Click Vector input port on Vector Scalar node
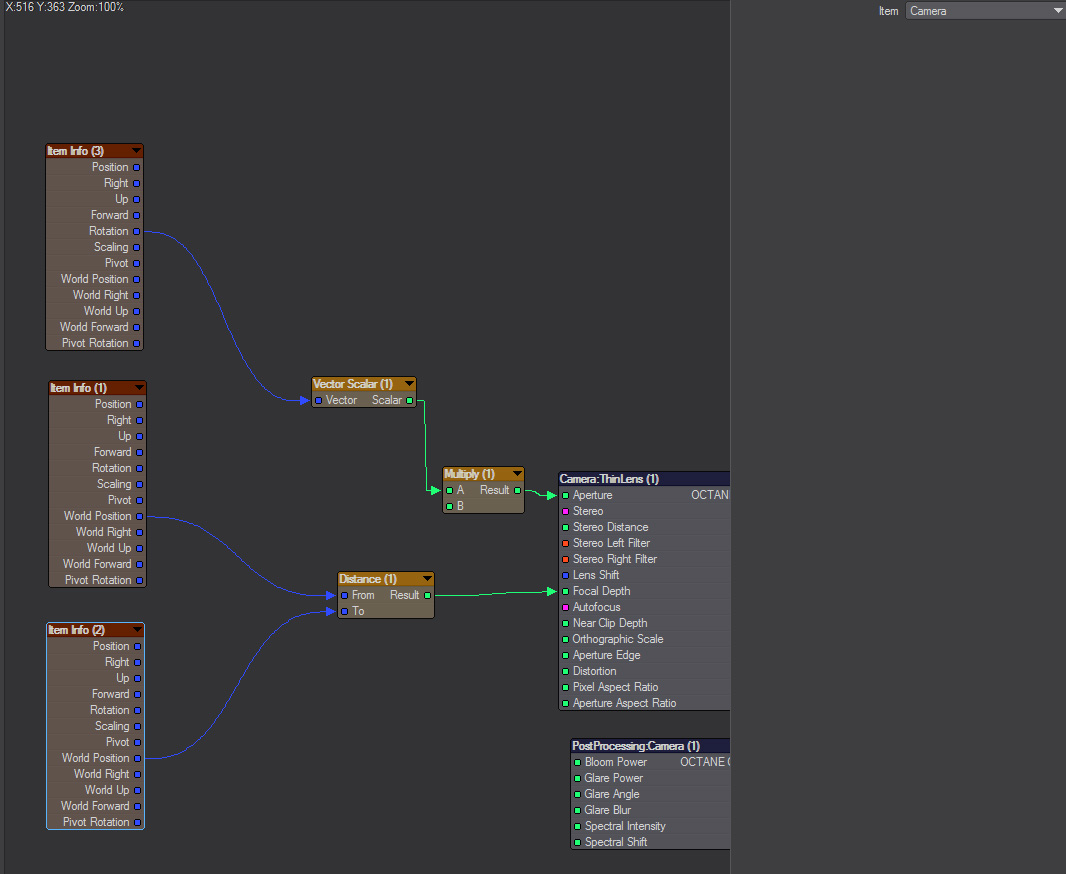The height and width of the screenshot is (874, 1066). point(318,400)
